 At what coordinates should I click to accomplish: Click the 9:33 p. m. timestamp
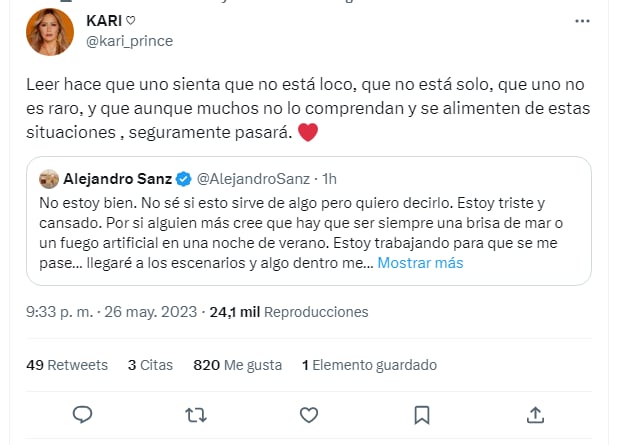pos(61,312)
